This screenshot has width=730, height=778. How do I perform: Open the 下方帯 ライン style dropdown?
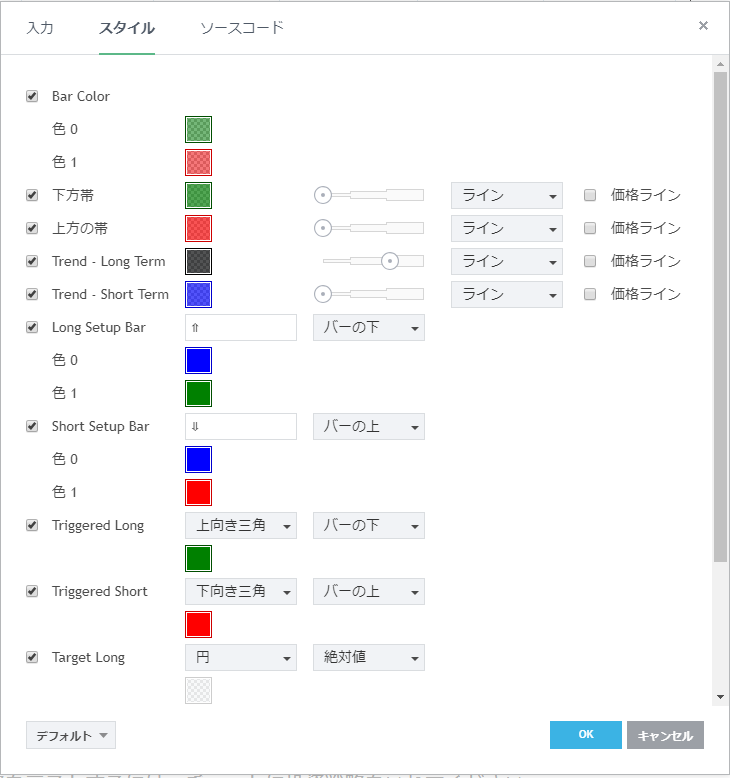point(506,195)
